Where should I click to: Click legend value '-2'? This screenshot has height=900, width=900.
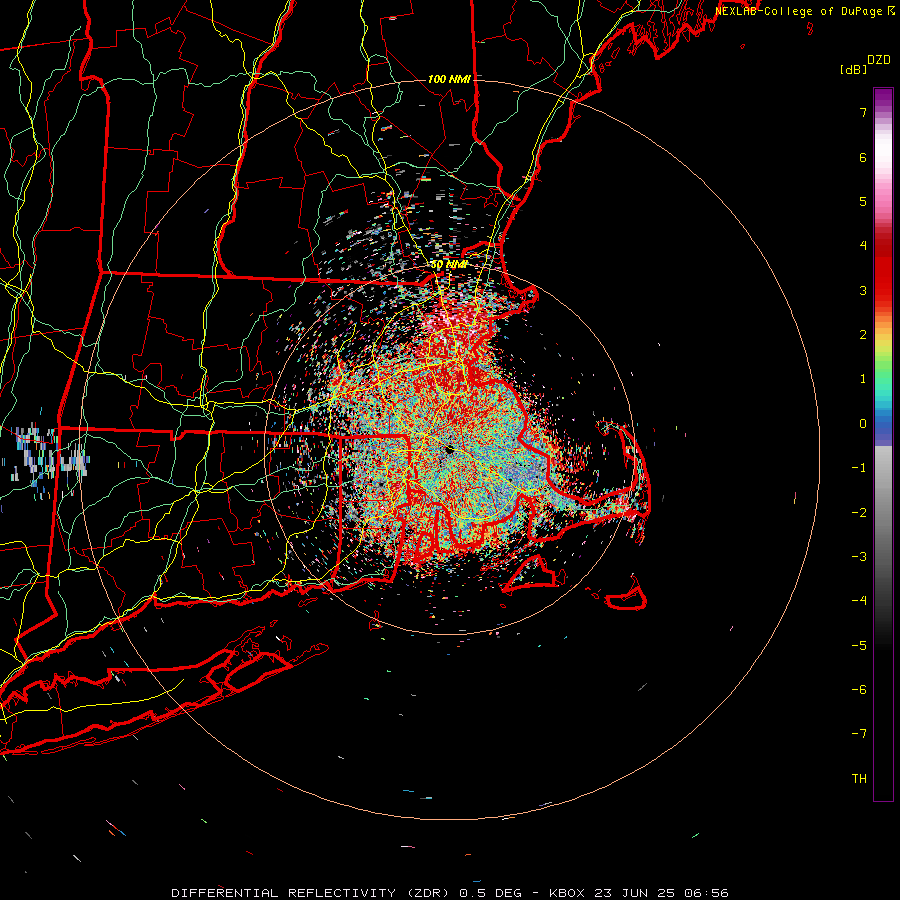click(859, 512)
